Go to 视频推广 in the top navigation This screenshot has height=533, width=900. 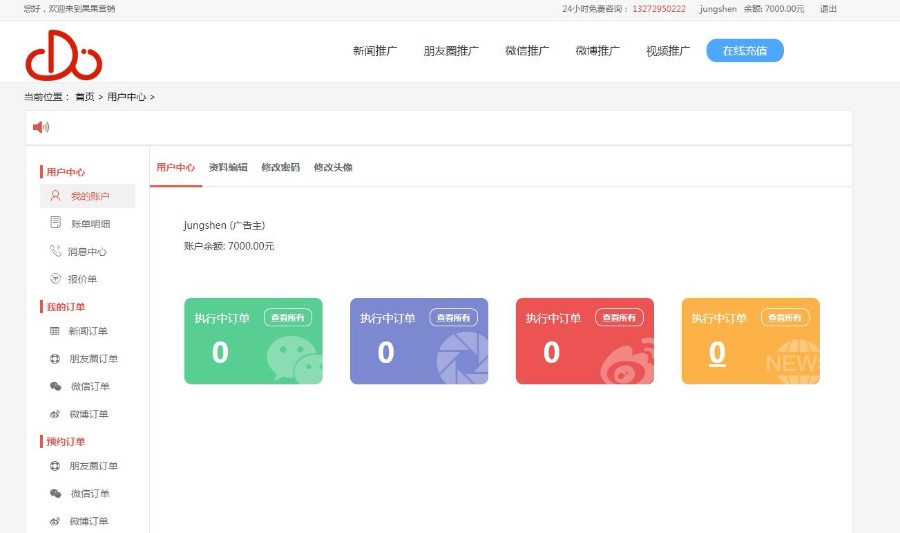667,51
